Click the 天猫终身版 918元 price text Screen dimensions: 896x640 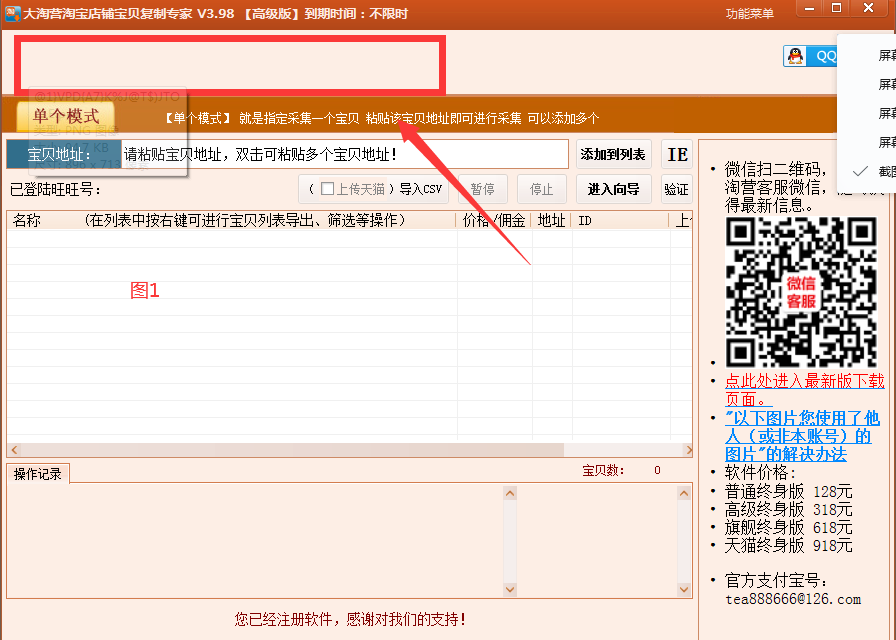coord(789,546)
